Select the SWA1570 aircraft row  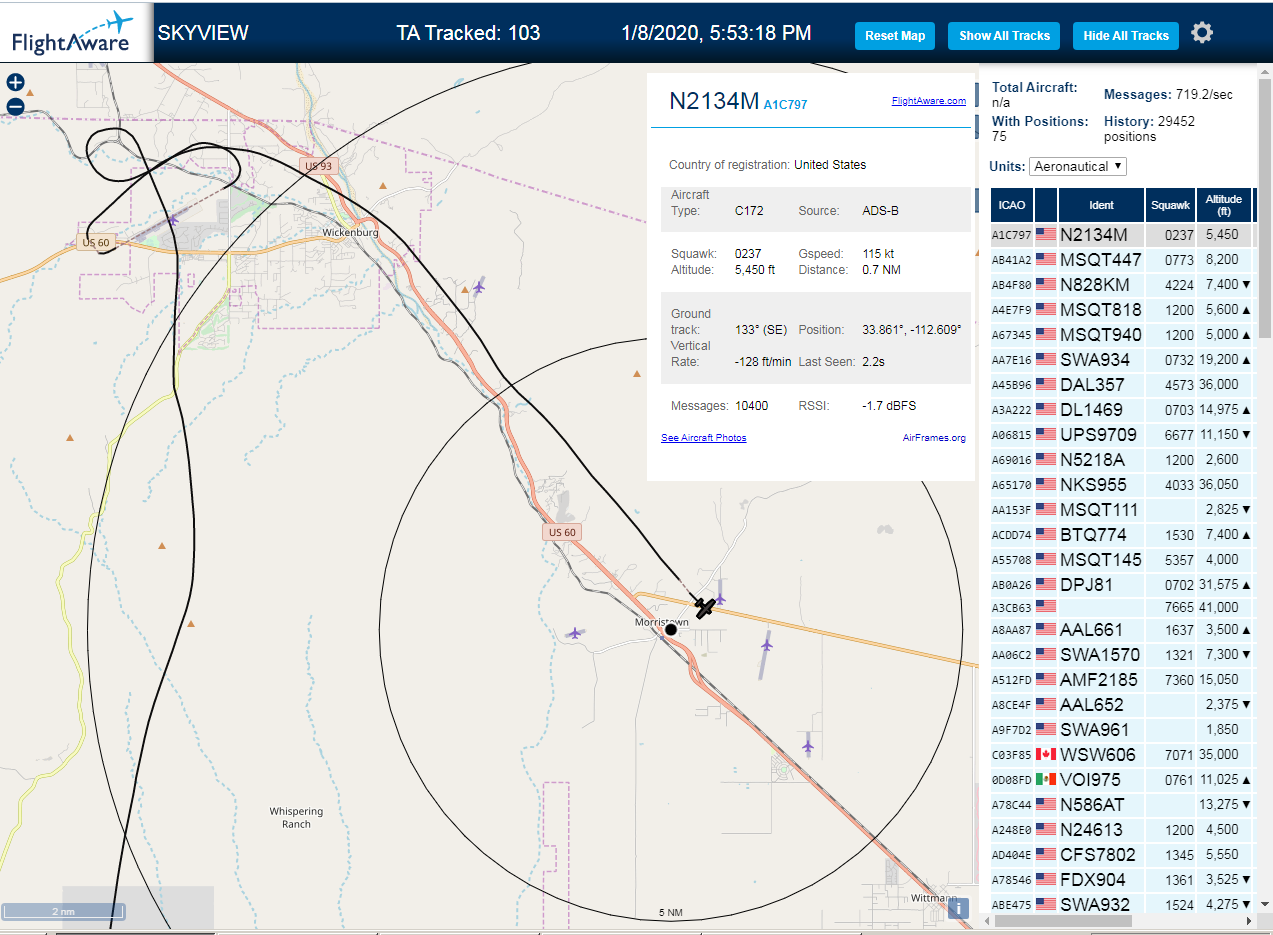pos(1123,654)
